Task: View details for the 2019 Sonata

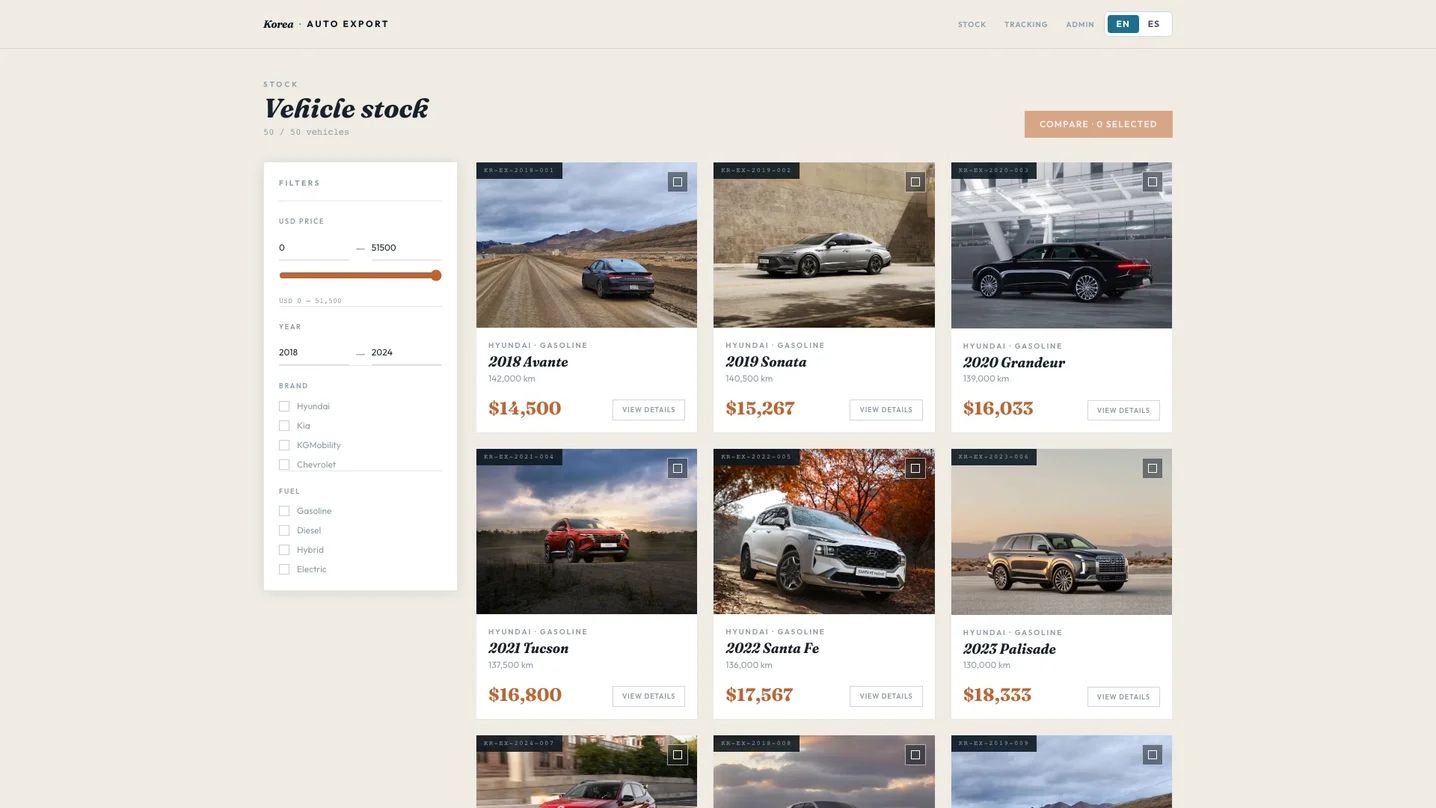Action: coord(886,410)
